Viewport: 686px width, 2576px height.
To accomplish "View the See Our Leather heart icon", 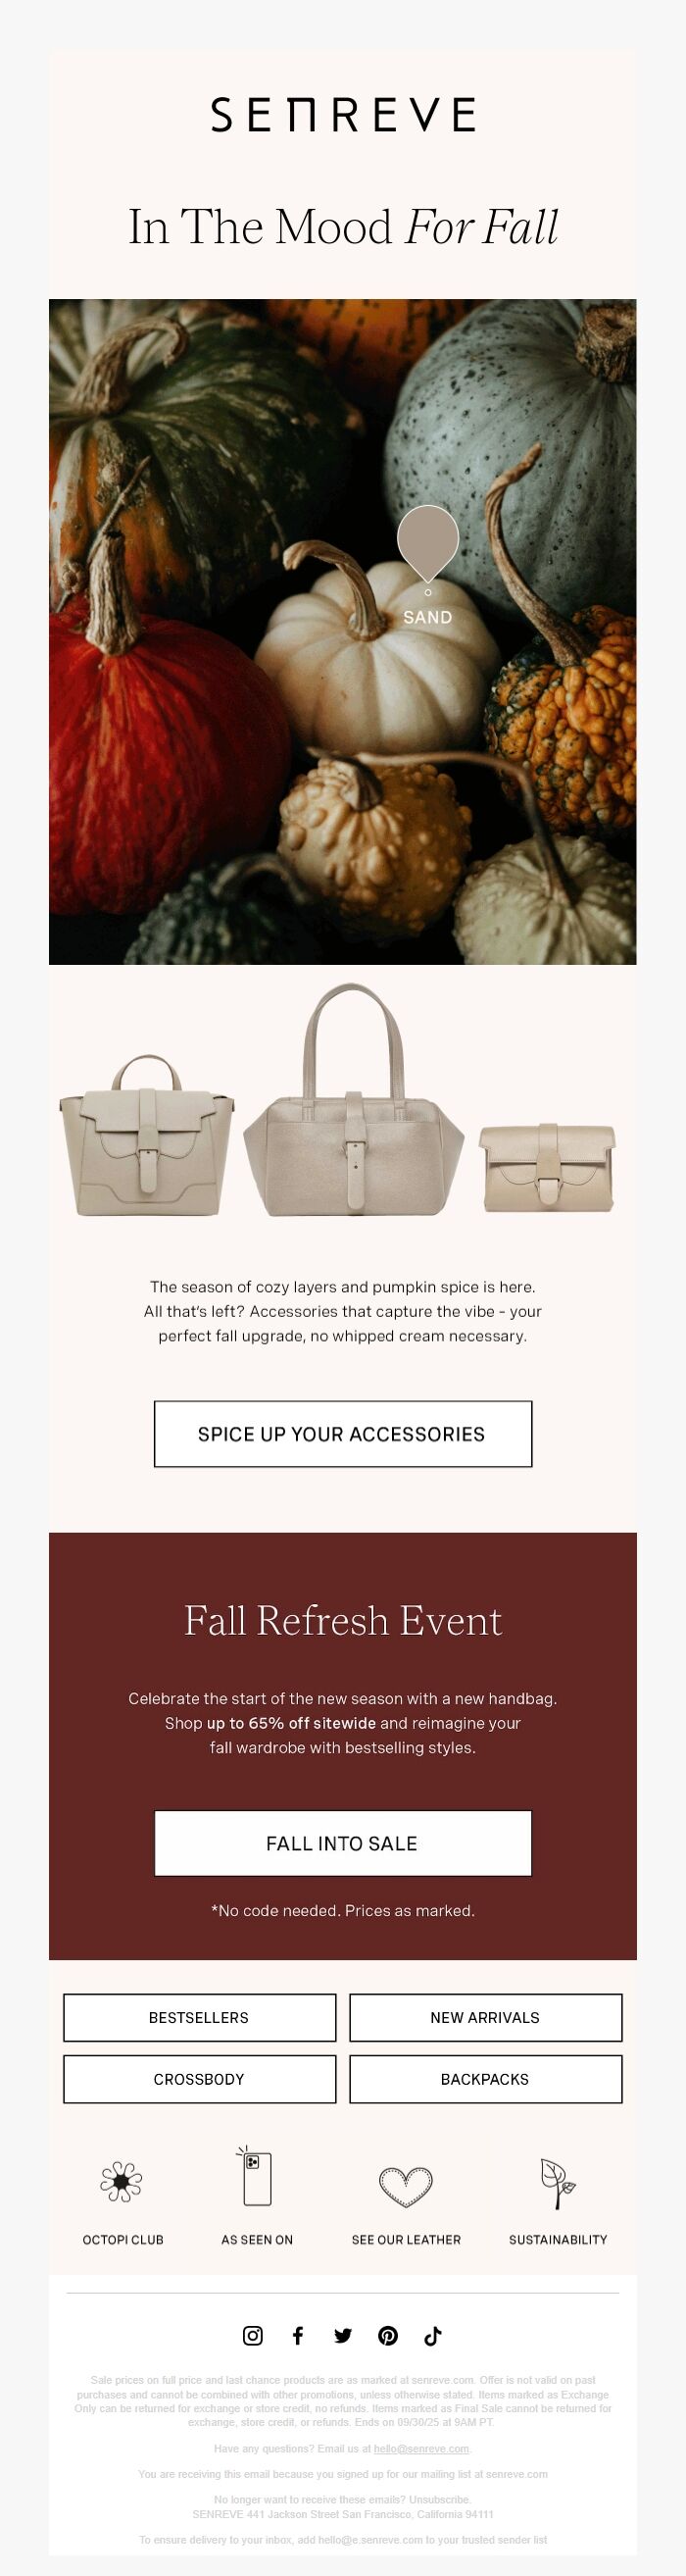I will (x=406, y=2186).
